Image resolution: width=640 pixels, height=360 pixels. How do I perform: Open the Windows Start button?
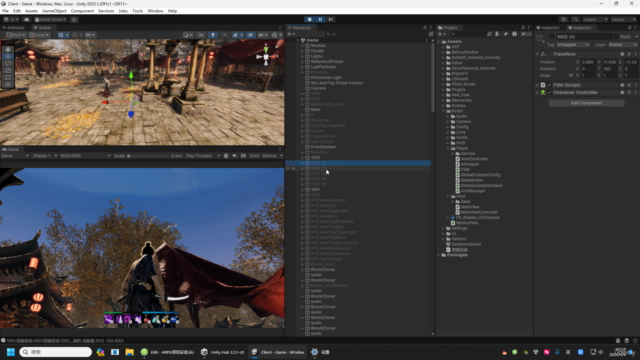click(x=11, y=352)
